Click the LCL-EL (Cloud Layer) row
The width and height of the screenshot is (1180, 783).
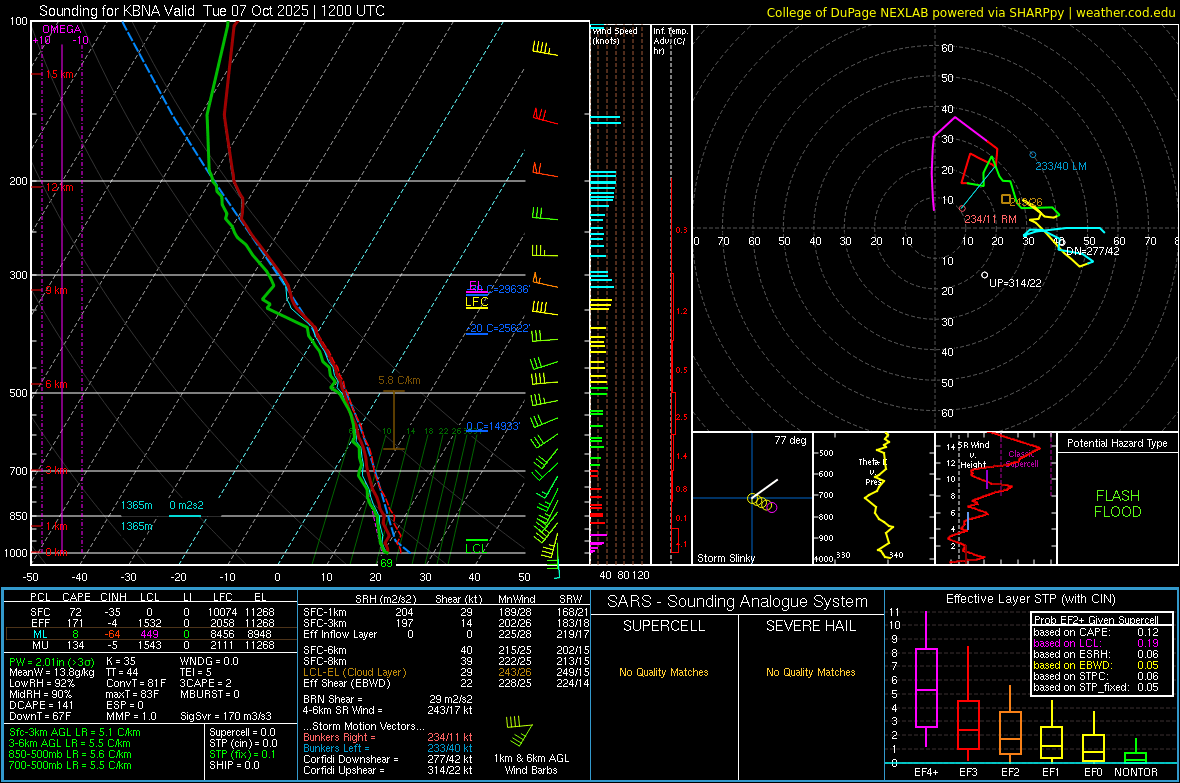point(446,672)
